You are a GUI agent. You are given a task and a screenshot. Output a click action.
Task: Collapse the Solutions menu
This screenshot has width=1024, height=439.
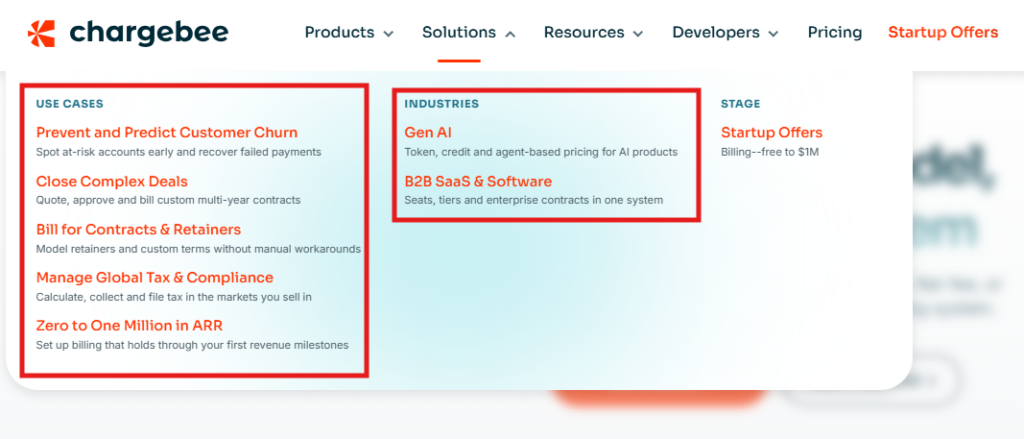(x=459, y=33)
